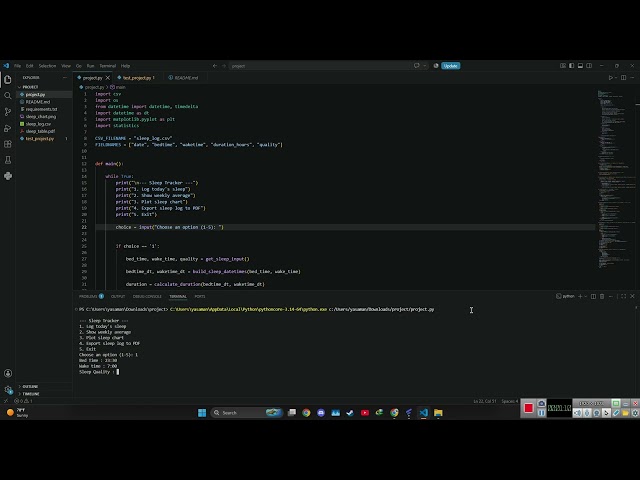Switch to the test_project.py editor tab
This screenshot has height=480, width=640.
(137, 78)
